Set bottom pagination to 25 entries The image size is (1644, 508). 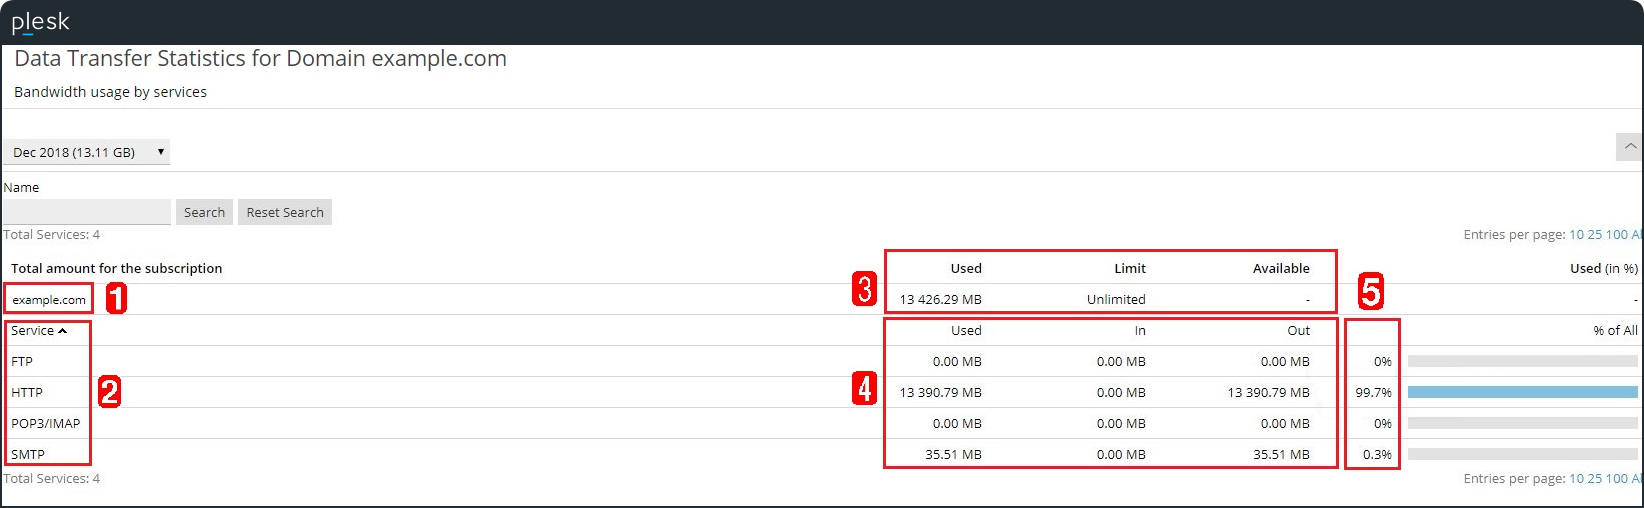point(1594,479)
